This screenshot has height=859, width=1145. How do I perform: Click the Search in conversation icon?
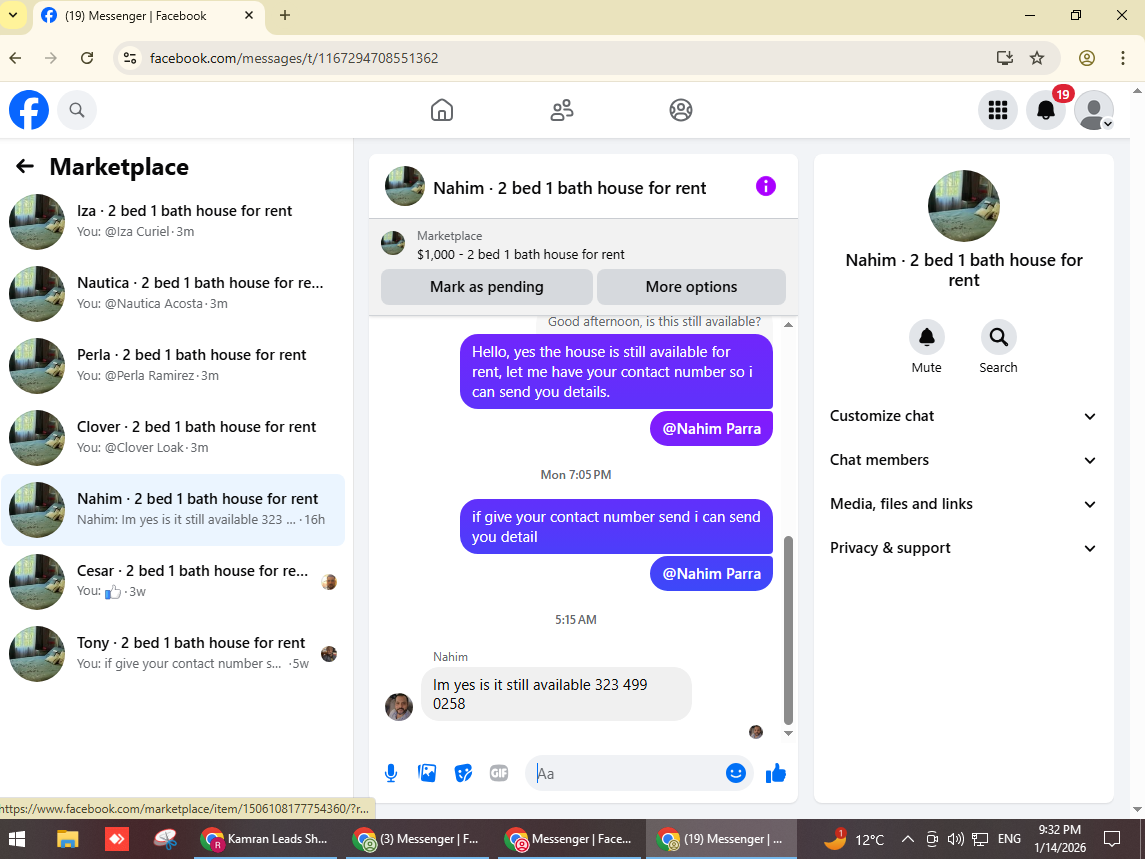(998, 337)
